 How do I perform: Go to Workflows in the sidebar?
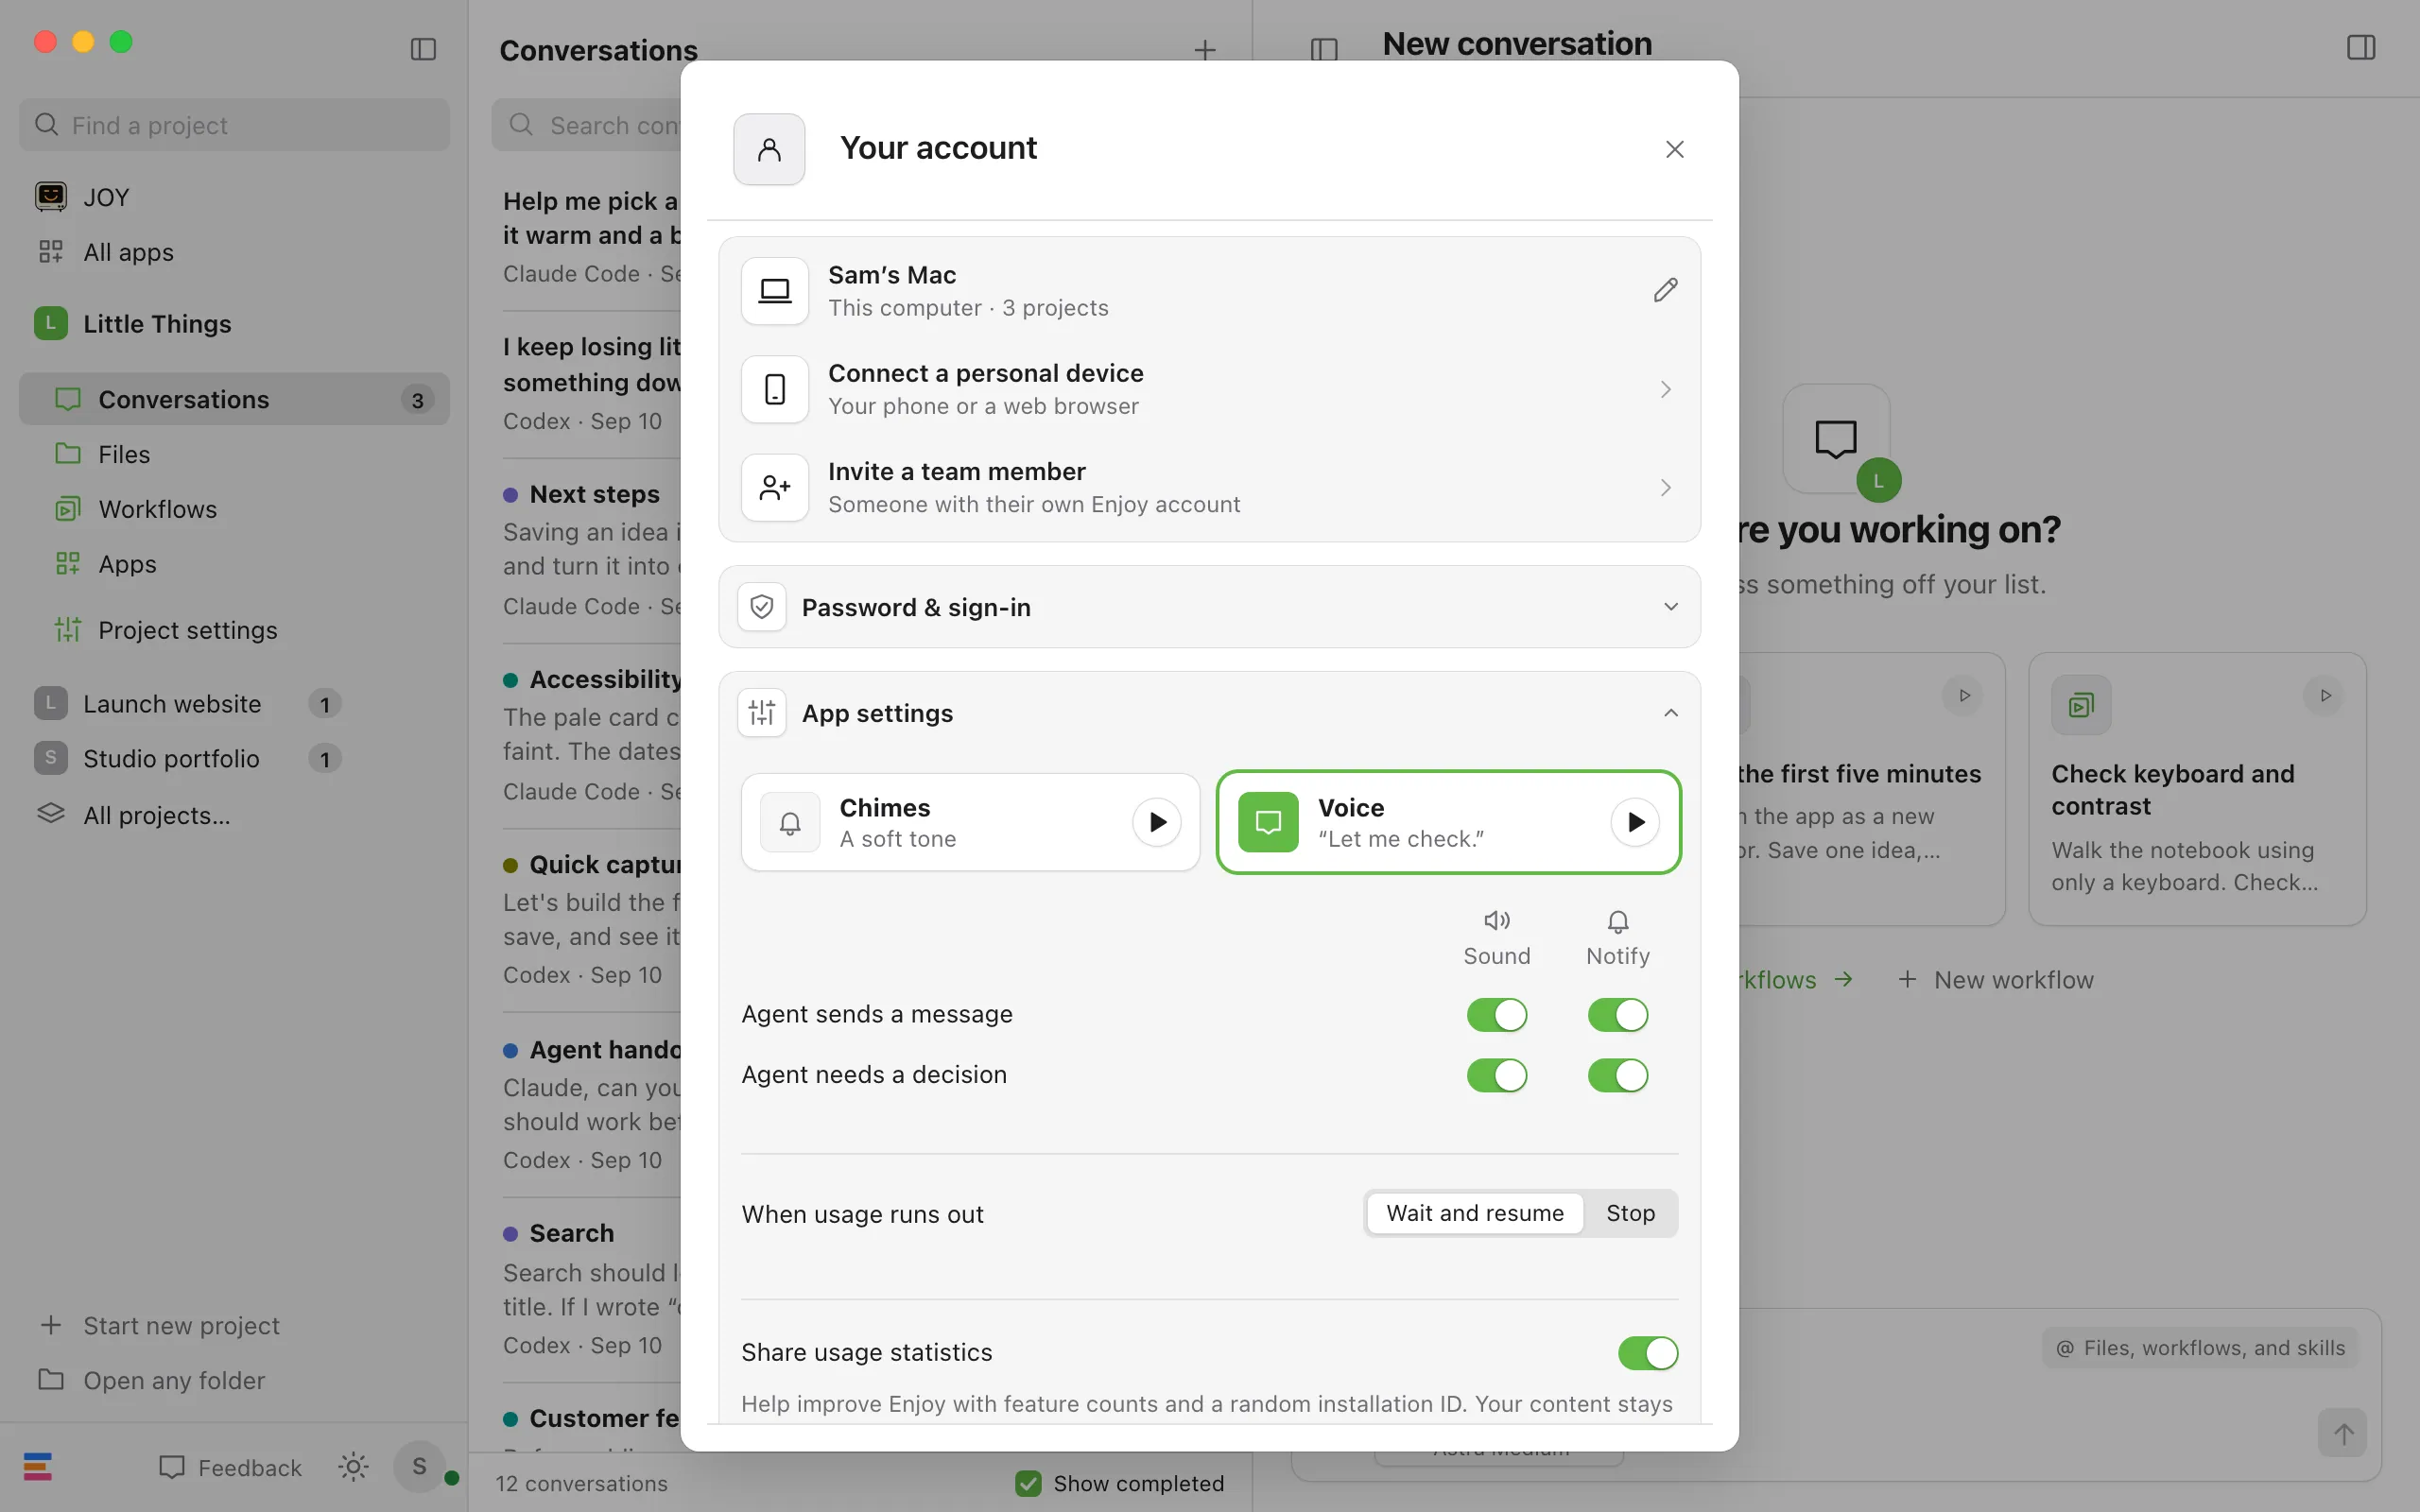coord(234,509)
